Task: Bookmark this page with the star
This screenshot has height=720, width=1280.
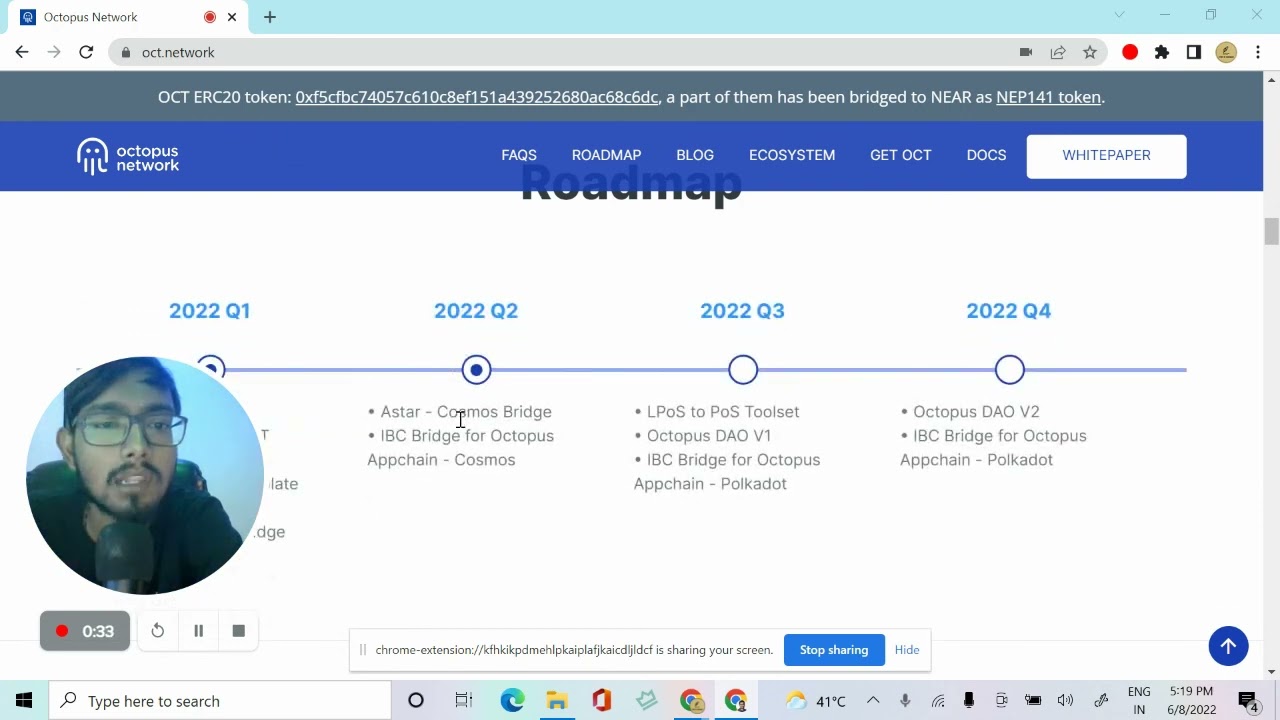Action: (1090, 52)
